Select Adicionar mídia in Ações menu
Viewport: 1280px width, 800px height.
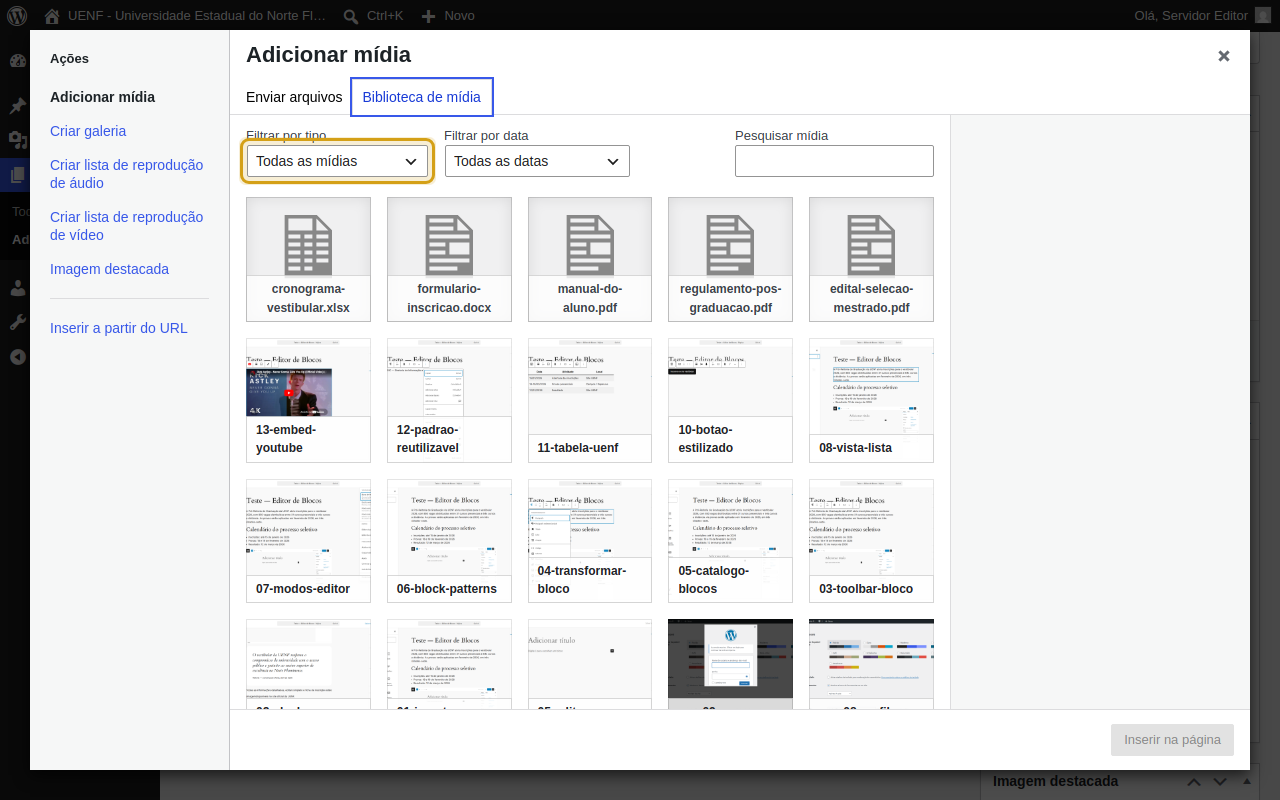coord(102,97)
